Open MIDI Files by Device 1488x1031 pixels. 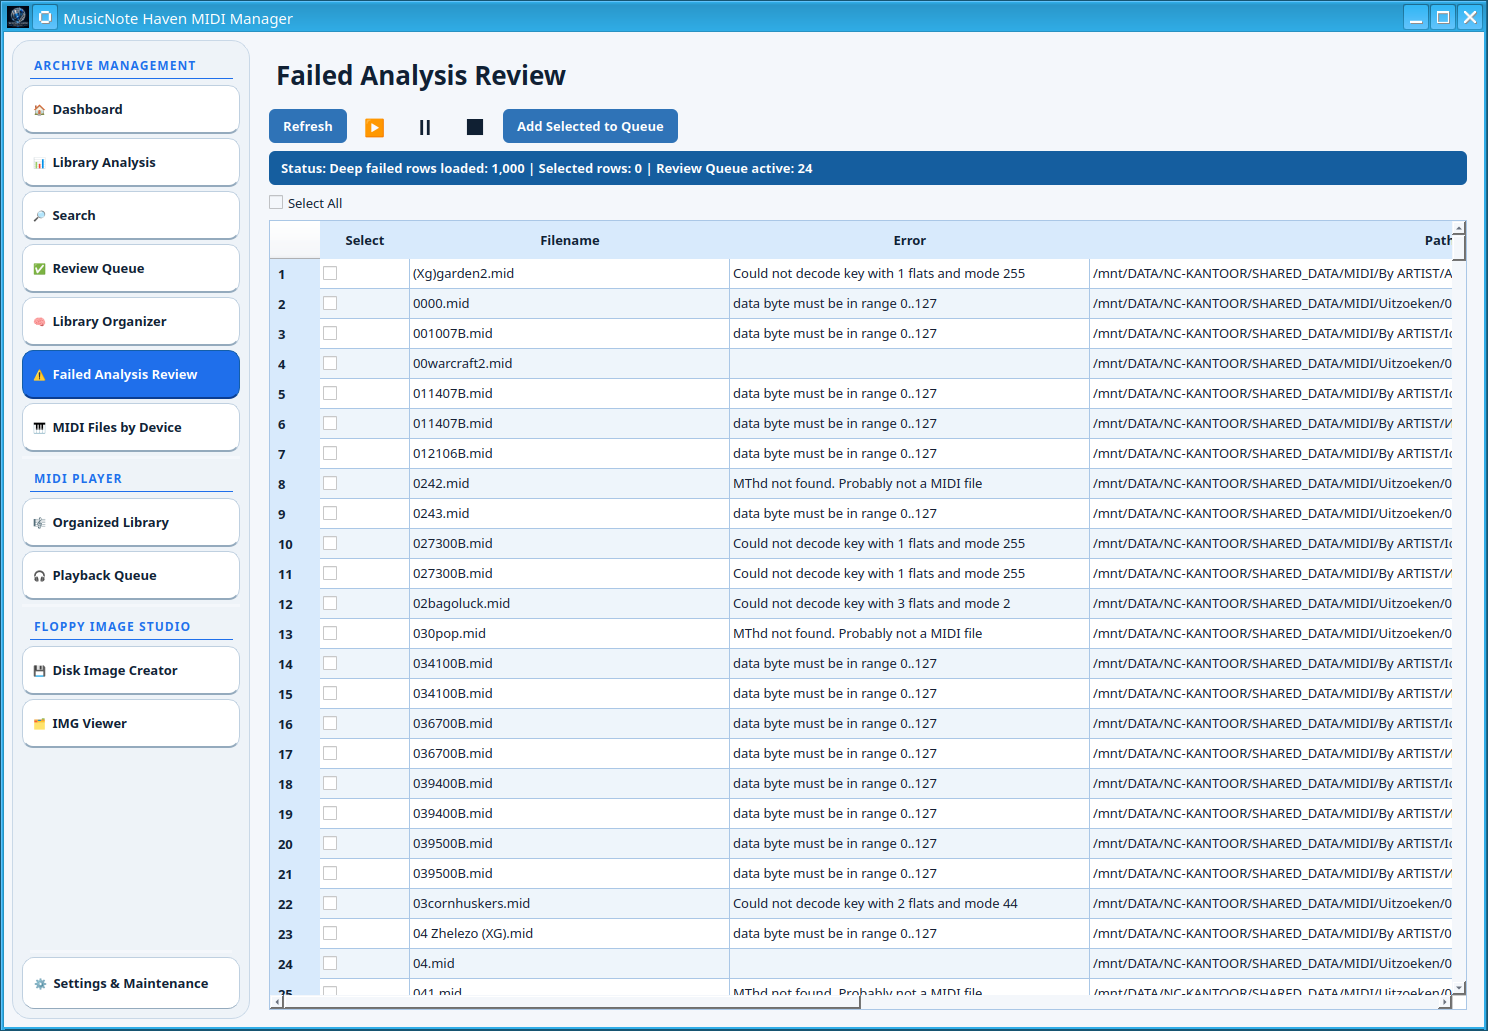pyautogui.click(x=131, y=428)
